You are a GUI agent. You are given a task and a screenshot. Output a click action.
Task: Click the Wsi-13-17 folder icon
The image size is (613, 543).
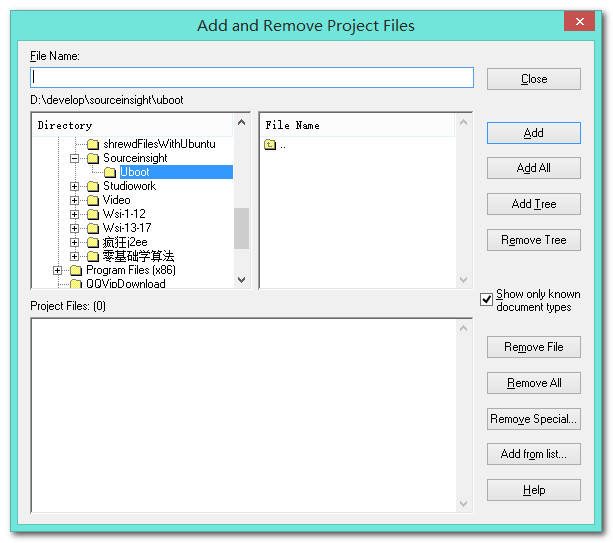coord(93,228)
